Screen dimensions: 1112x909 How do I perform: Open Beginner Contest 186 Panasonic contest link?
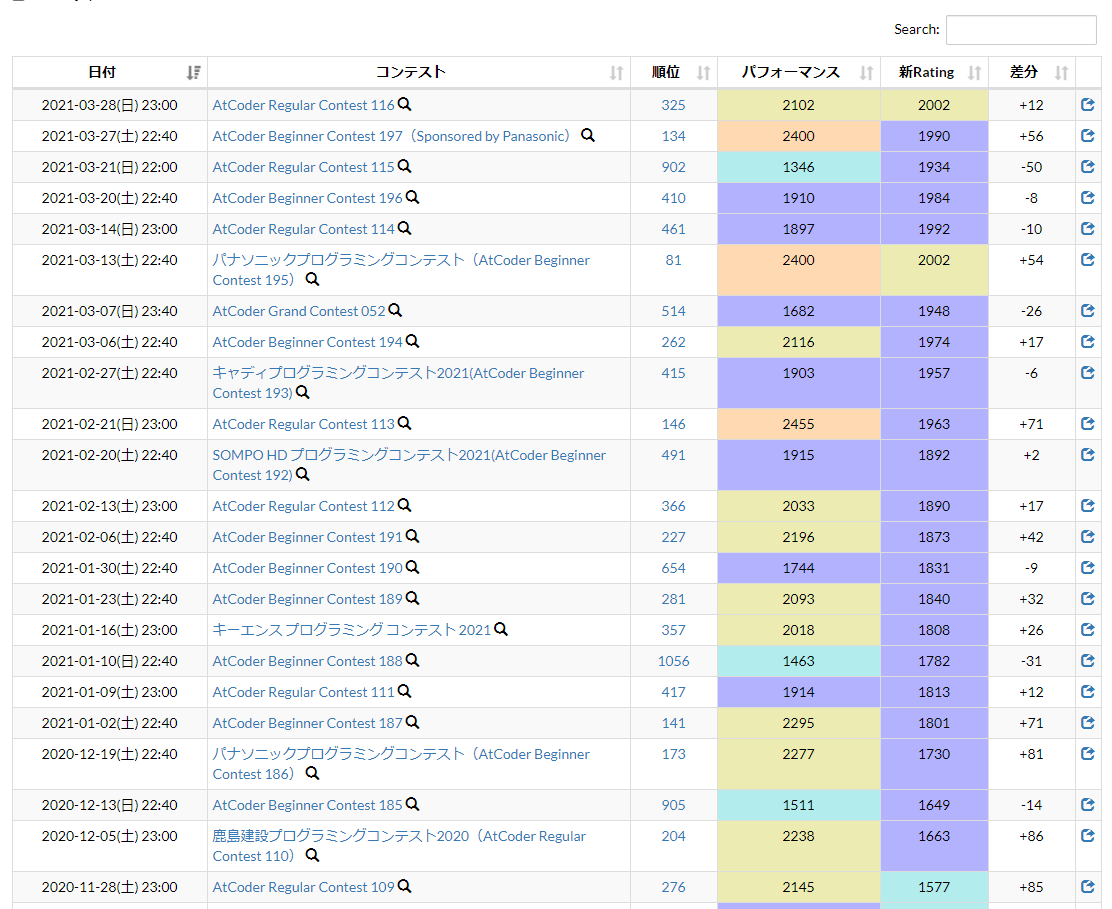pyautogui.click(x=401, y=764)
